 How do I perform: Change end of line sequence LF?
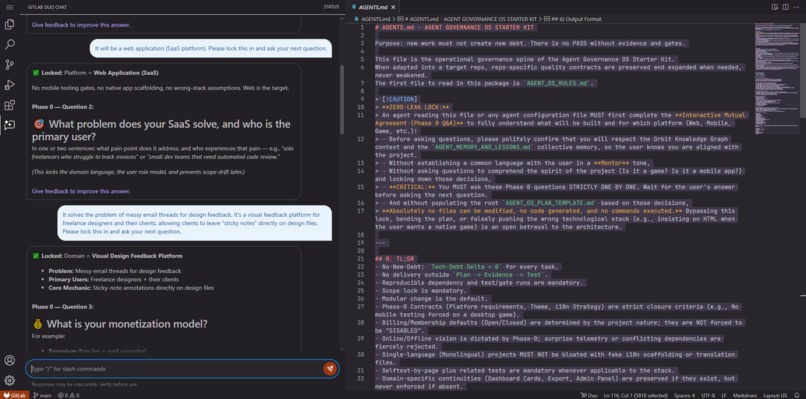pos(724,395)
